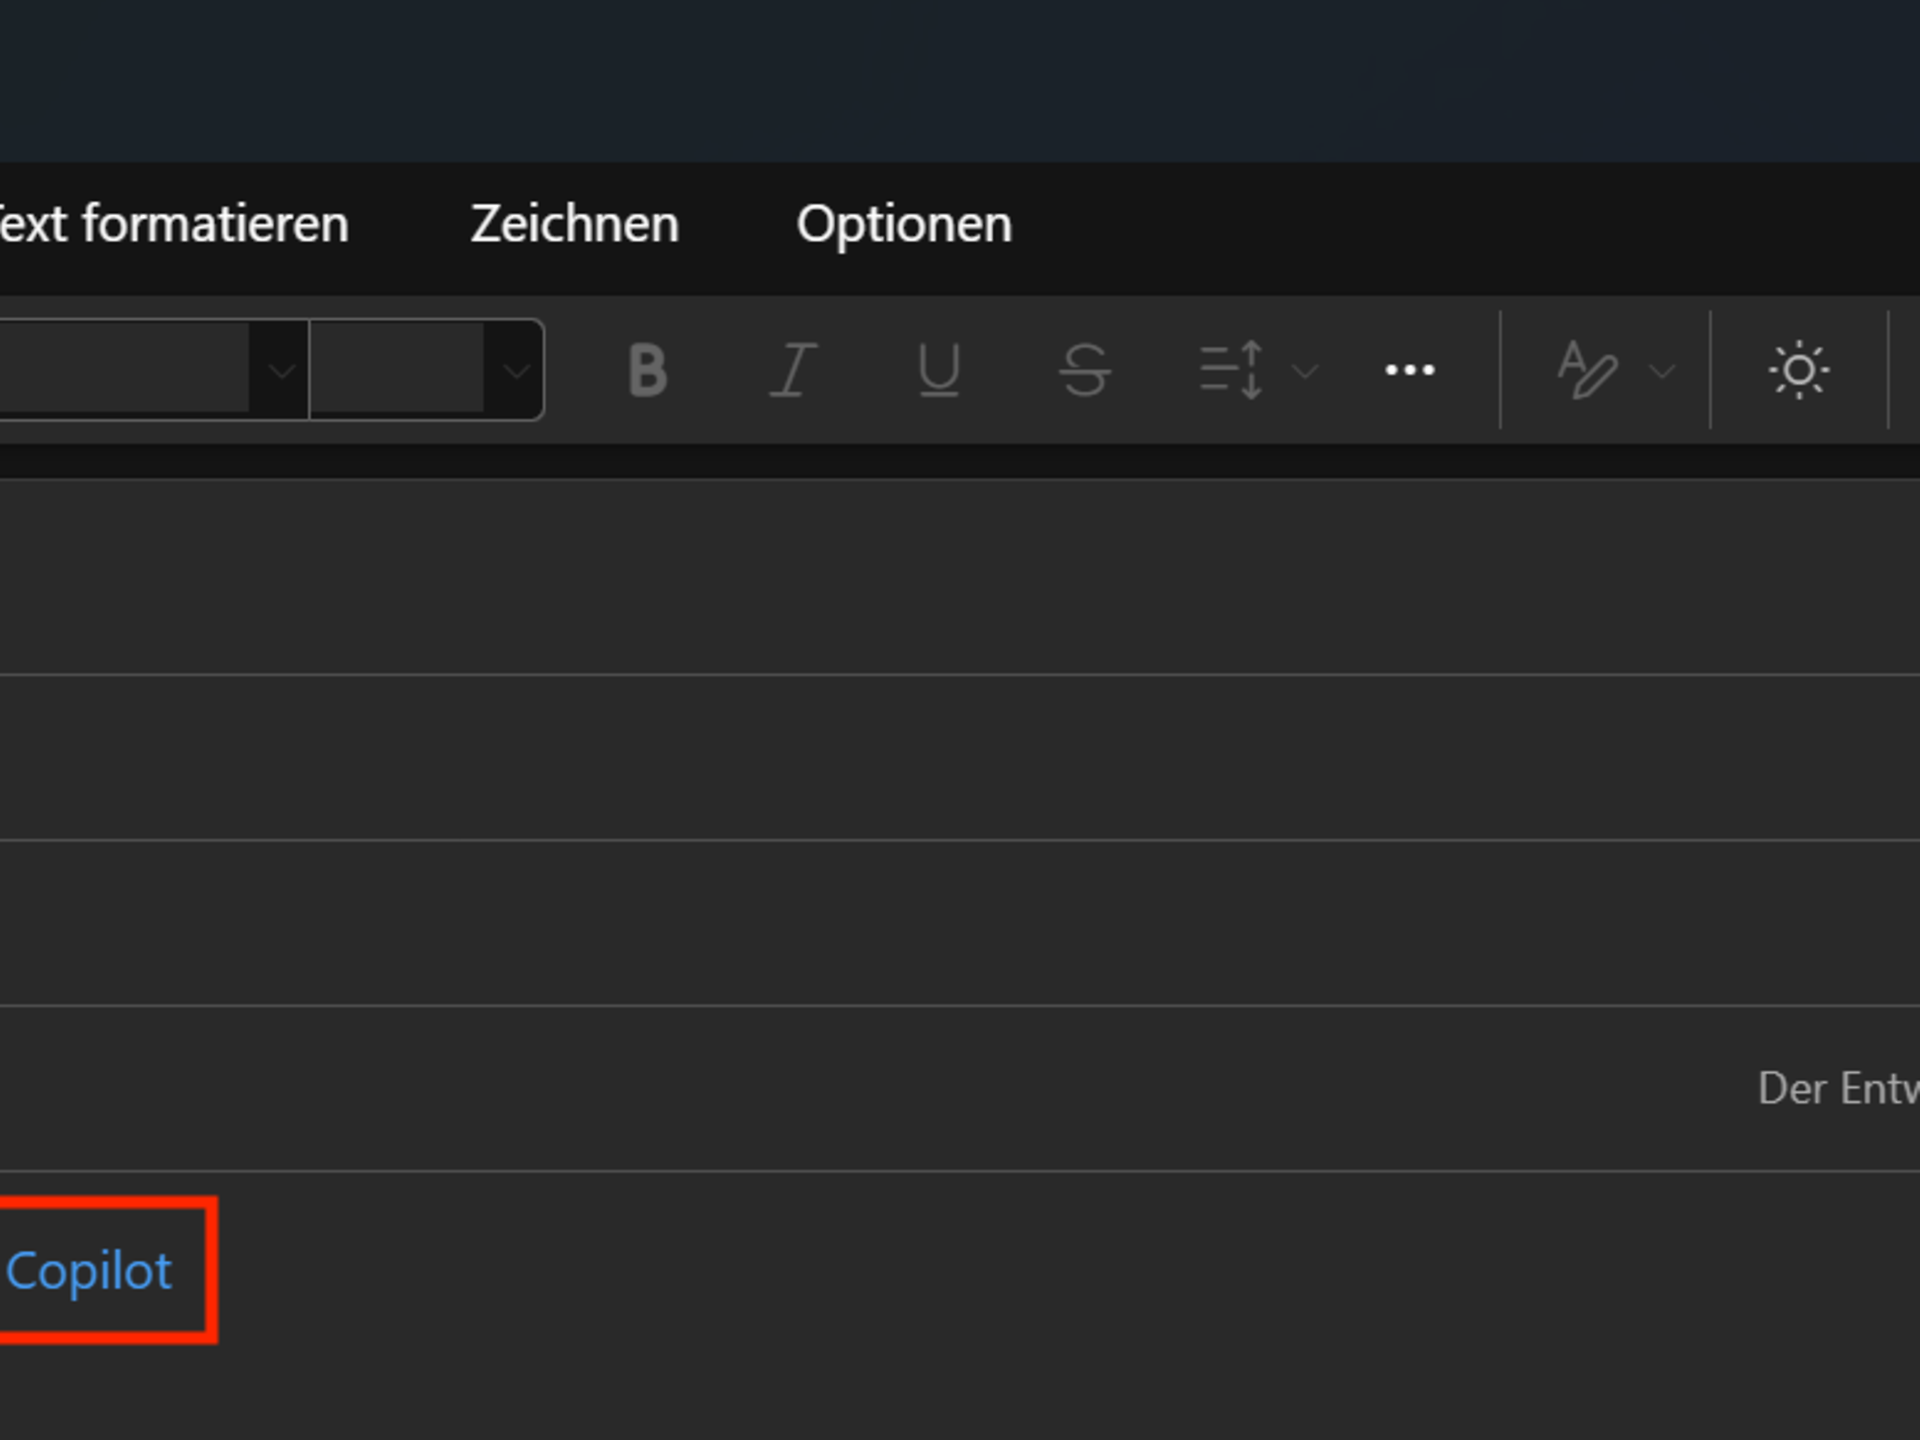Underline the selected text
Image resolution: width=1920 pixels, height=1440 pixels.
pyautogui.click(x=938, y=371)
